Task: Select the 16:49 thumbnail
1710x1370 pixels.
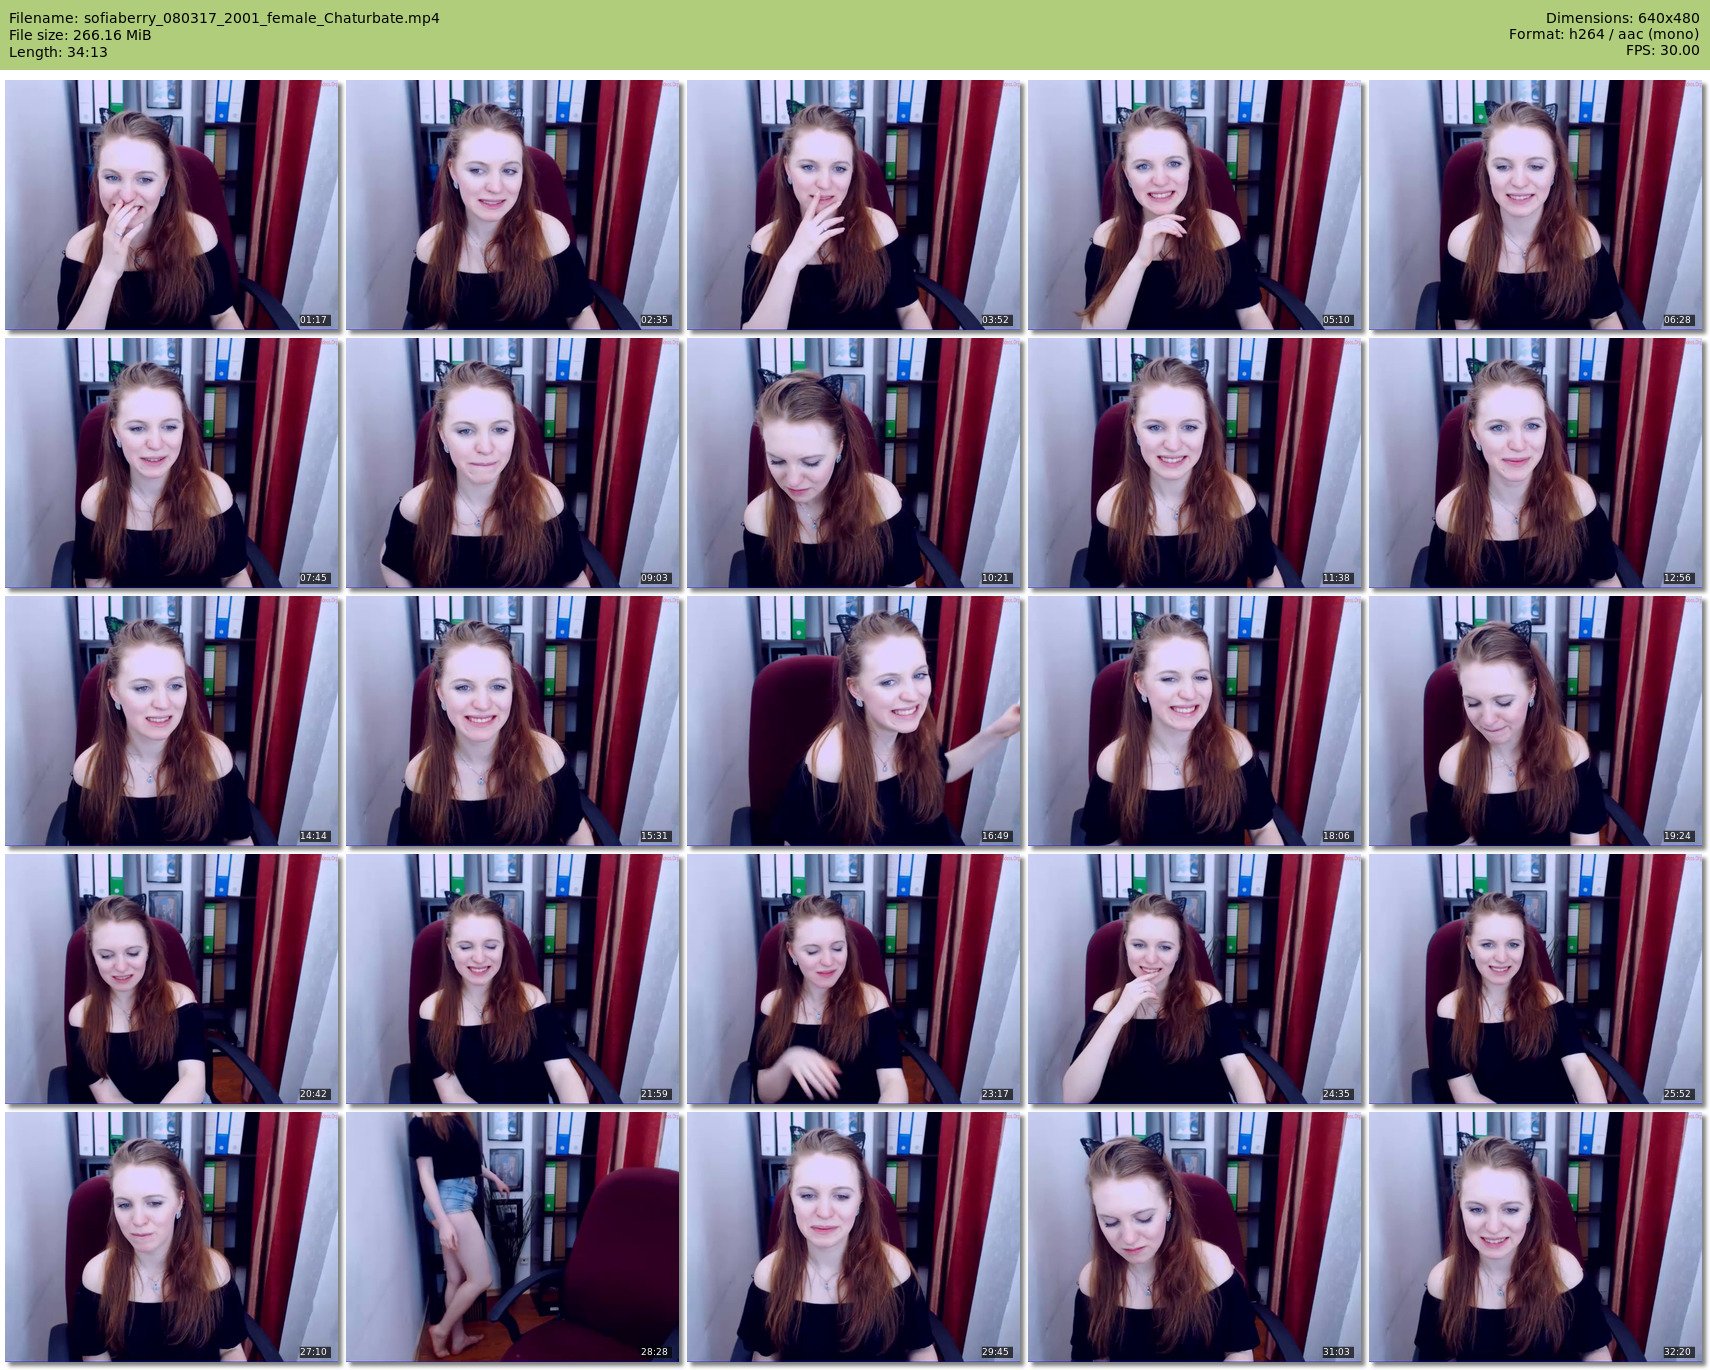Action: pos(854,721)
